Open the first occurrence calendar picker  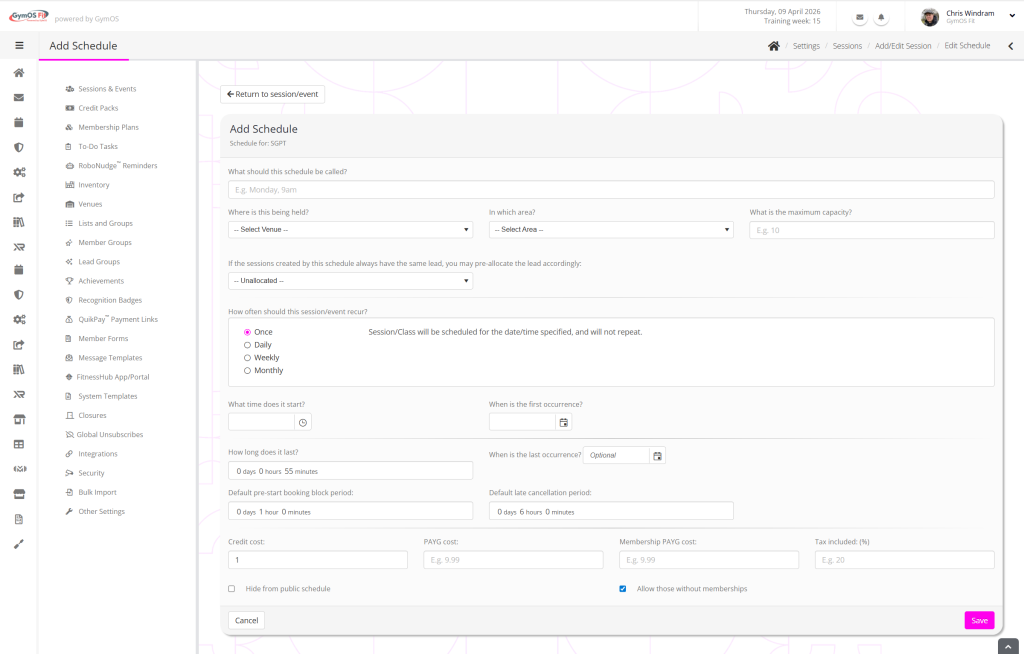pyautogui.click(x=564, y=423)
